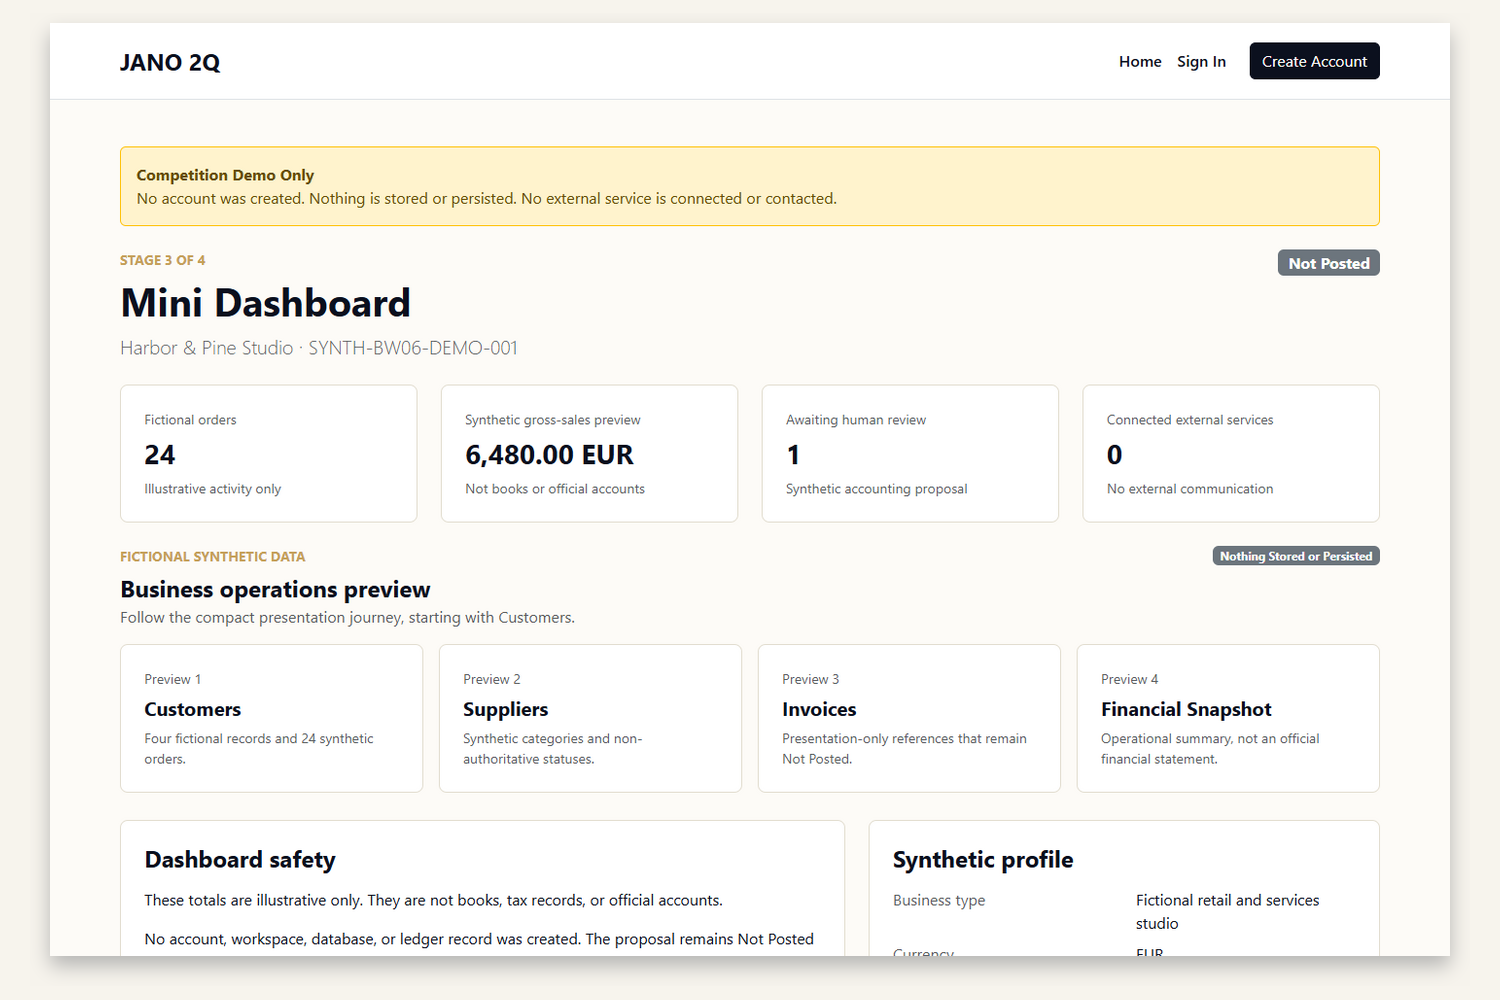This screenshot has width=1500, height=1000.
Task: Click the Create Account button
Action: [x=1314, y=61]
